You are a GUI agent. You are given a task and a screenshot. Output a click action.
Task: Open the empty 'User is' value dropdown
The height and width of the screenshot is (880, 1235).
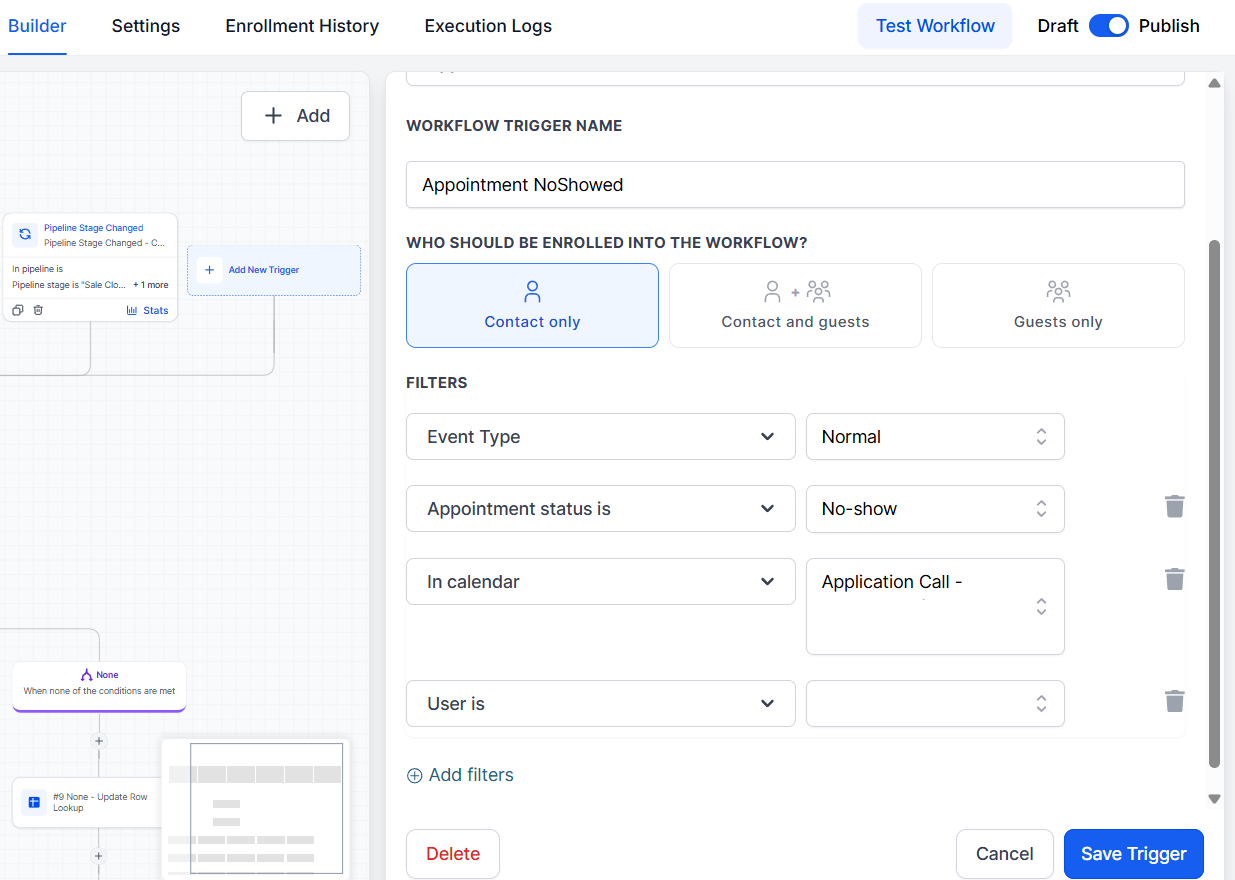(934, 704)
